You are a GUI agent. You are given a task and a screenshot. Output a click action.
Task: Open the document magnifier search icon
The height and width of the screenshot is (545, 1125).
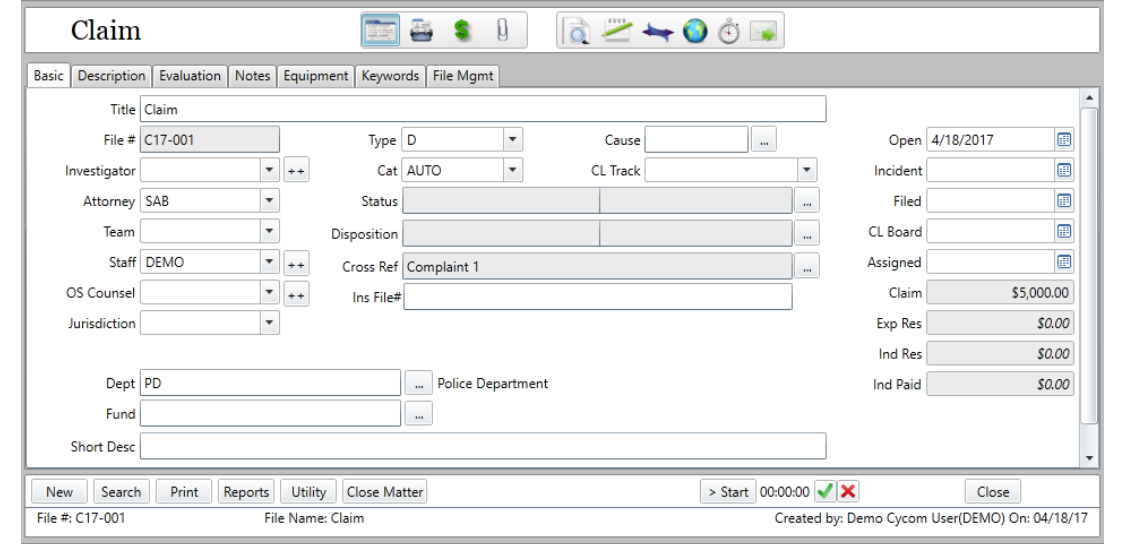pyautogui.click(x=576, y=32)
